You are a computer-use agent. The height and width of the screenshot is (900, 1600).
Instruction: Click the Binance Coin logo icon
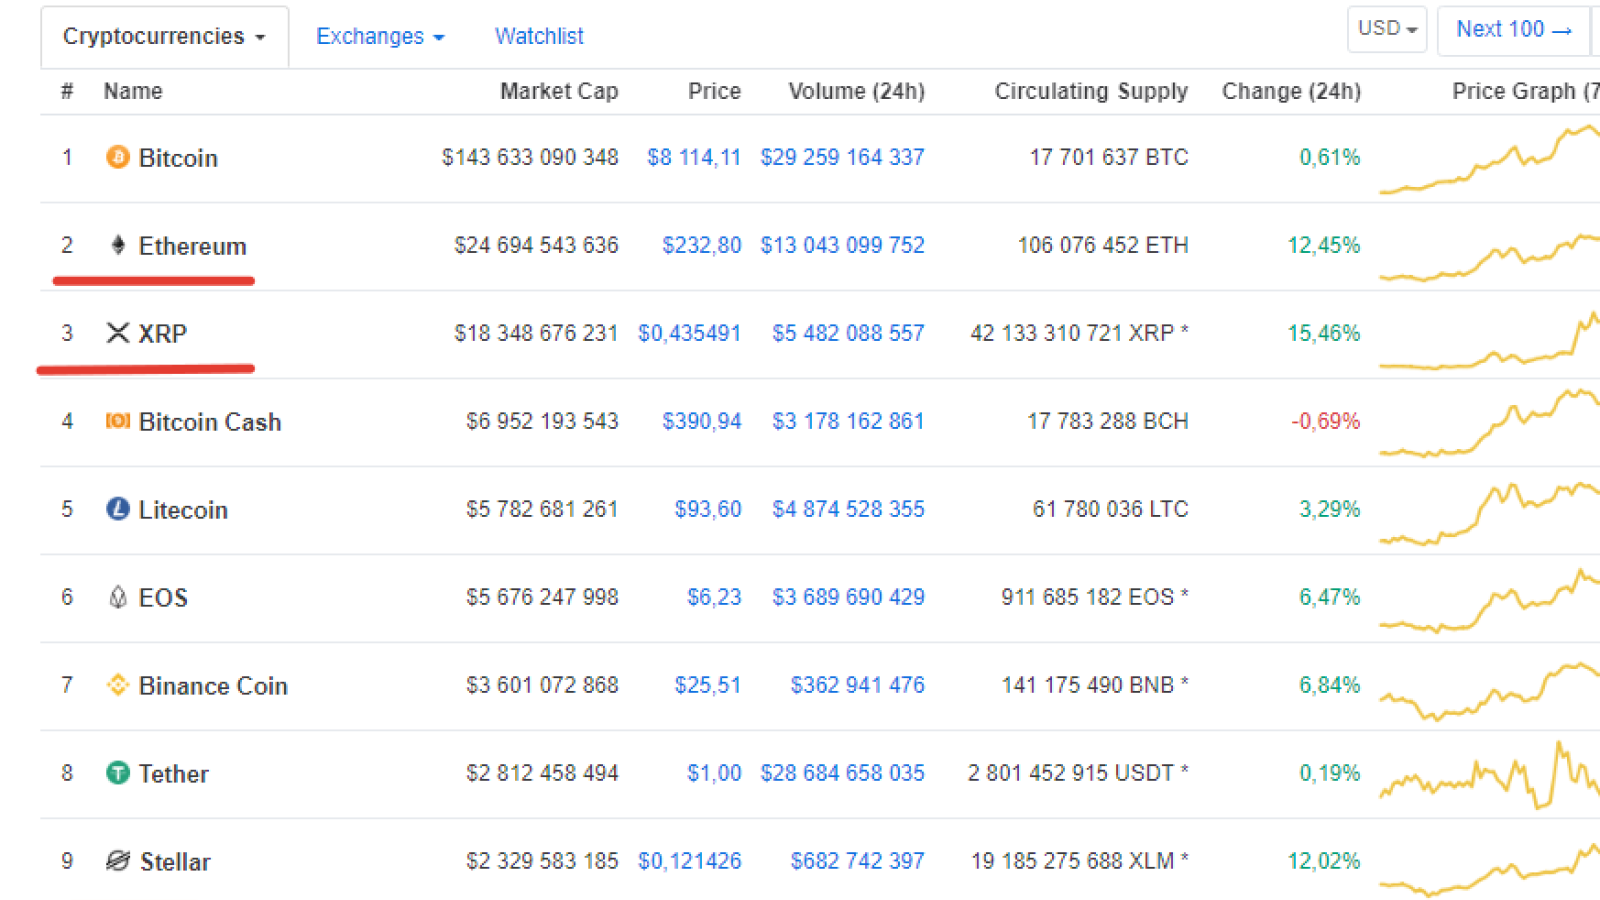(x=118, y=685)
